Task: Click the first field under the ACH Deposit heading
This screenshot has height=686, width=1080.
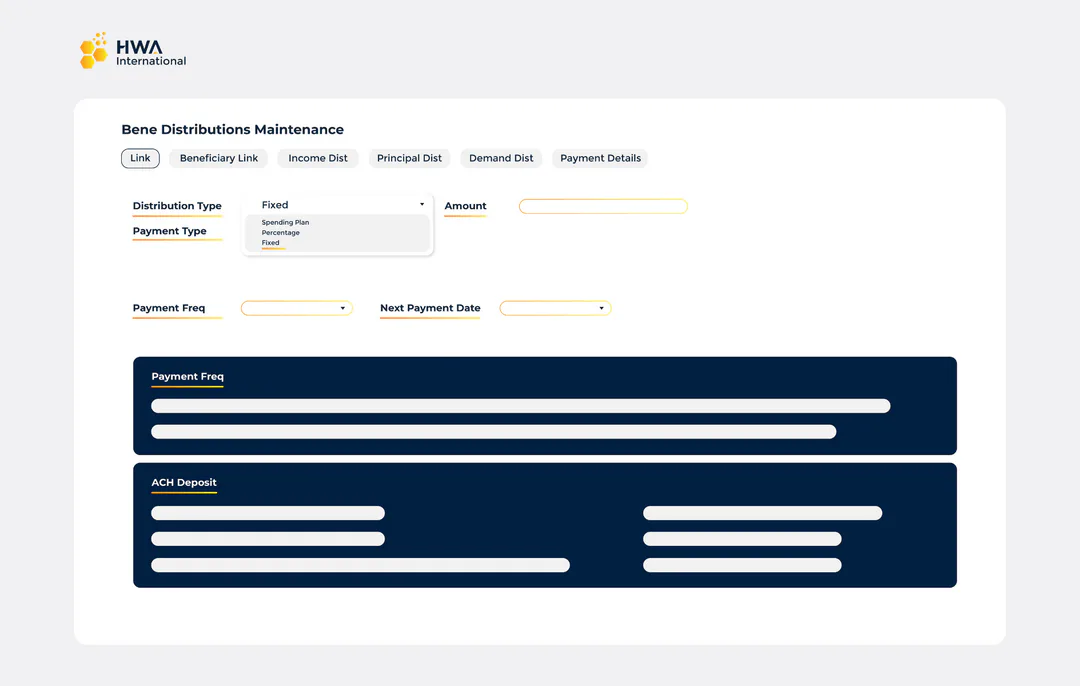Action: click(x=268, y=513)
